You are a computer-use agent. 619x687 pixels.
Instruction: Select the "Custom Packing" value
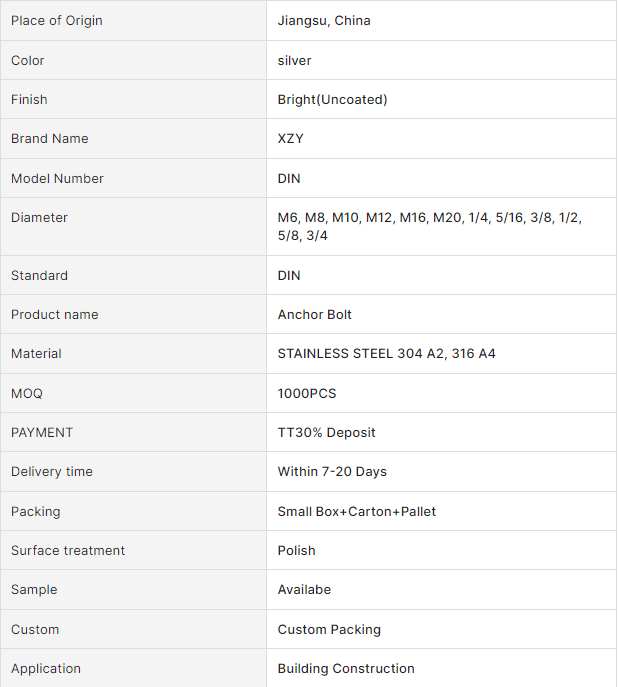tap(329, 630)
